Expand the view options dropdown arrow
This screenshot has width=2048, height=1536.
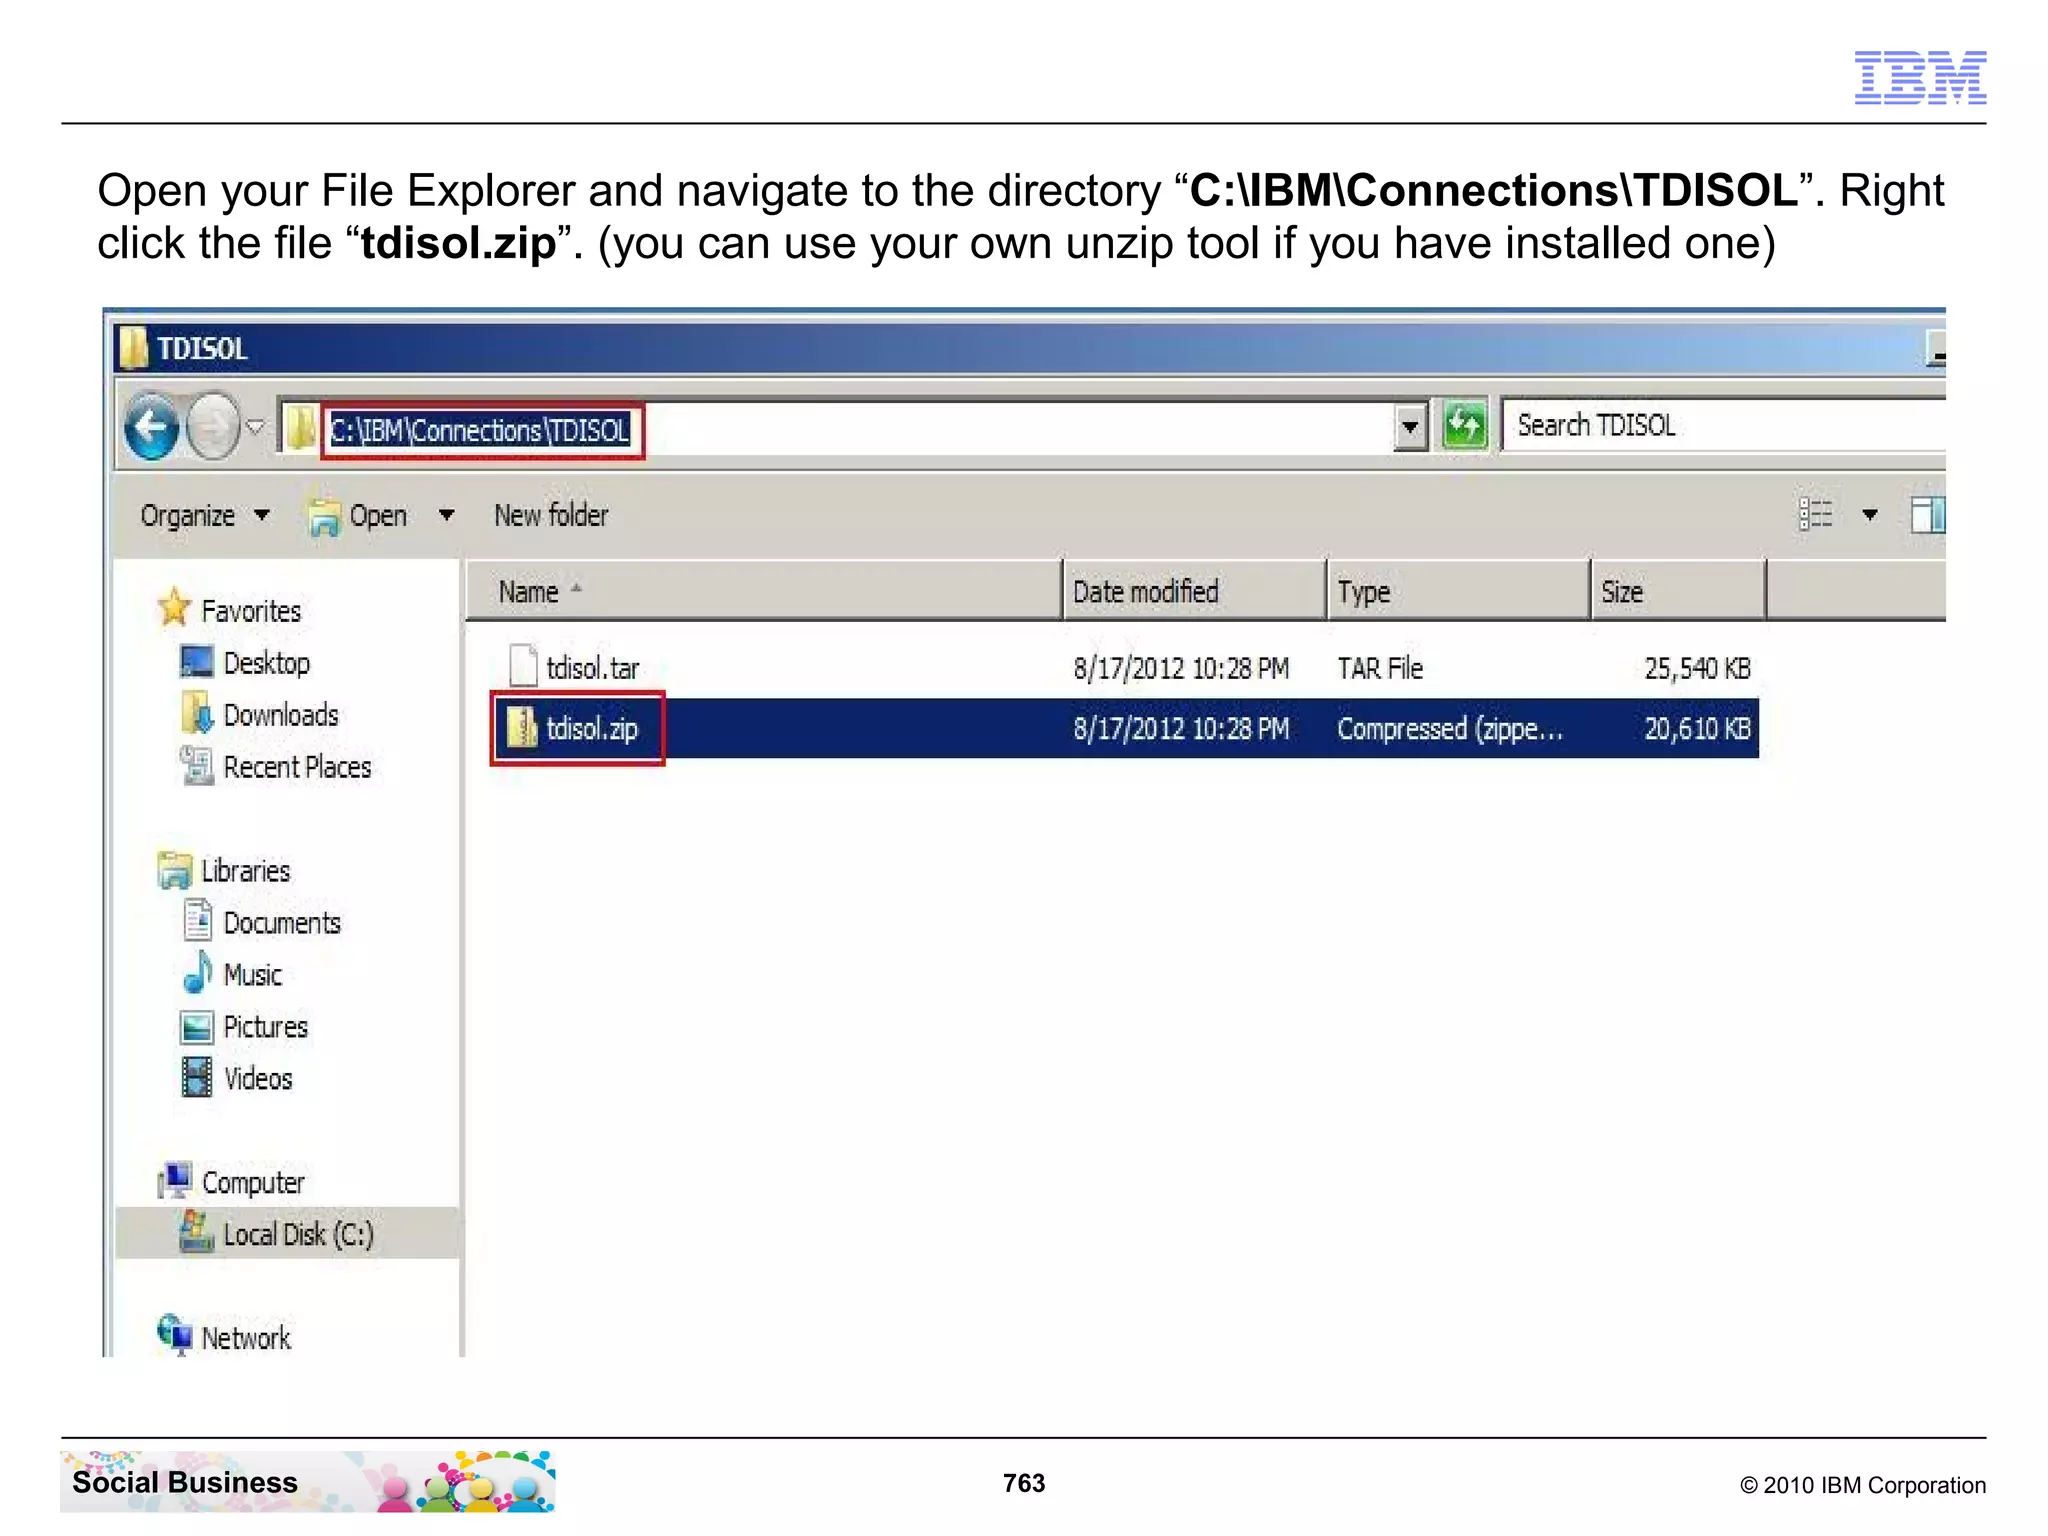(x=1869, y=516)
